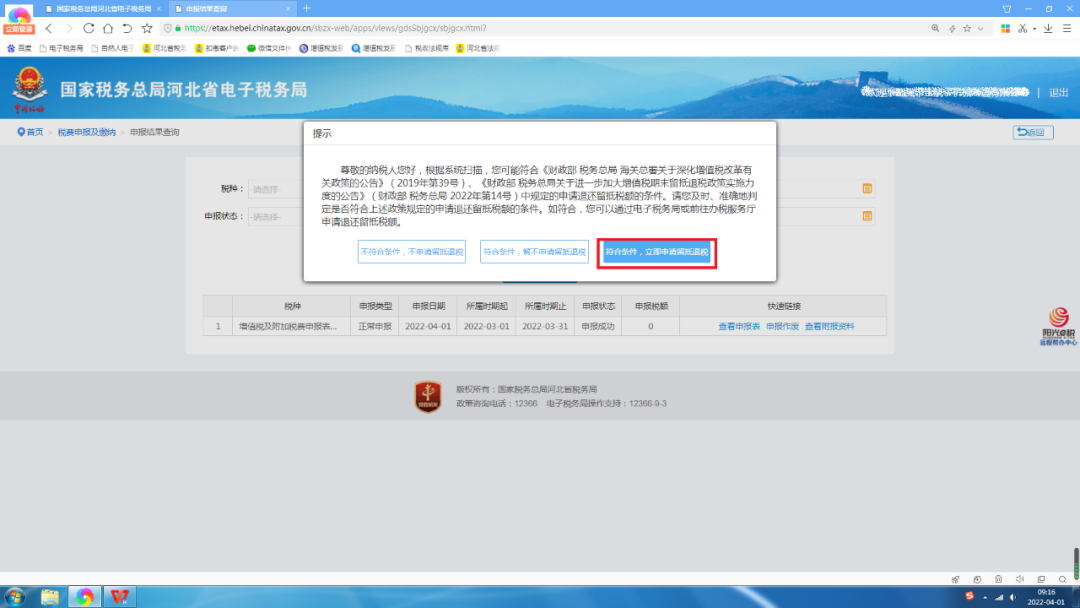The height and width of the screenshot is (608, 1080).
Task: Open the 微信文件 bookmark
Action: click(x=269, y=48)
